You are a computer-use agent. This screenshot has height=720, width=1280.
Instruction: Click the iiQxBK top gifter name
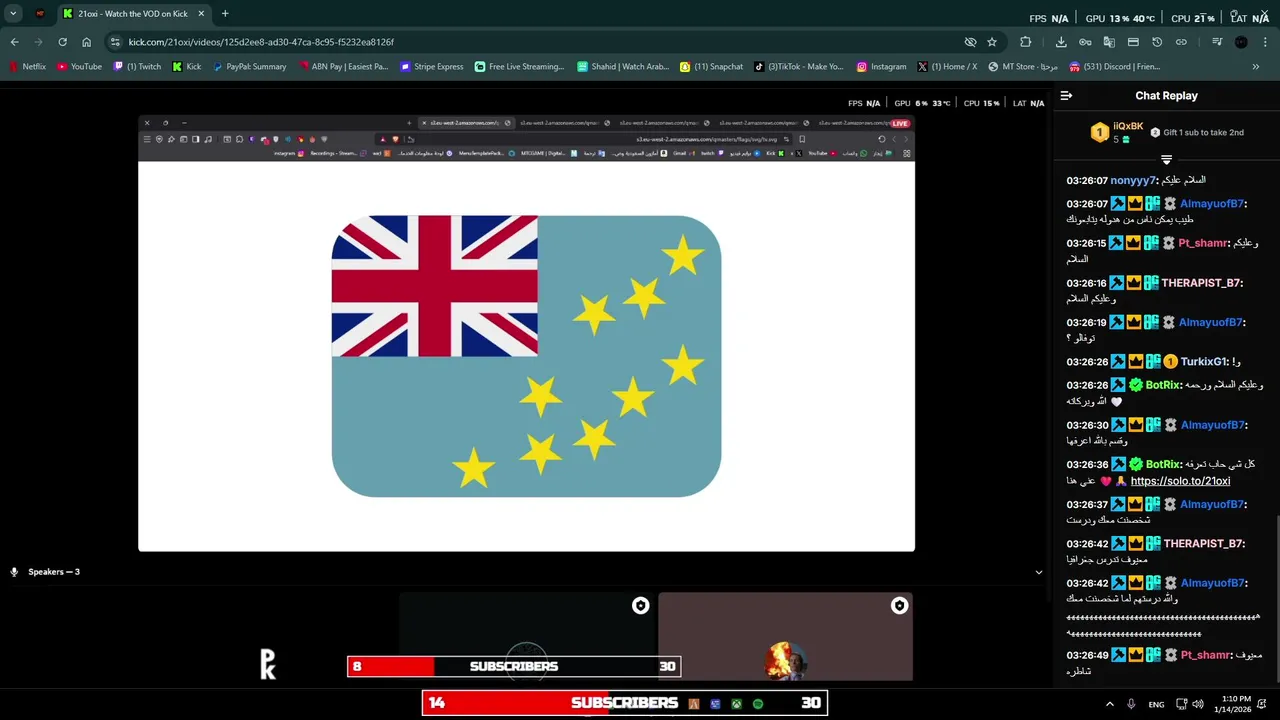pos(1128,127)
